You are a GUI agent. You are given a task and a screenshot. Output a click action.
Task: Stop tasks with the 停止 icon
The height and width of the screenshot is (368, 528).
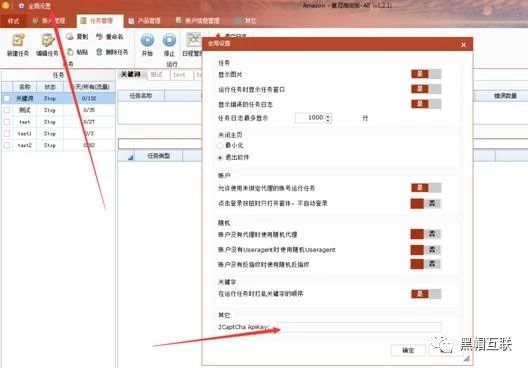[x=169, y=40]
